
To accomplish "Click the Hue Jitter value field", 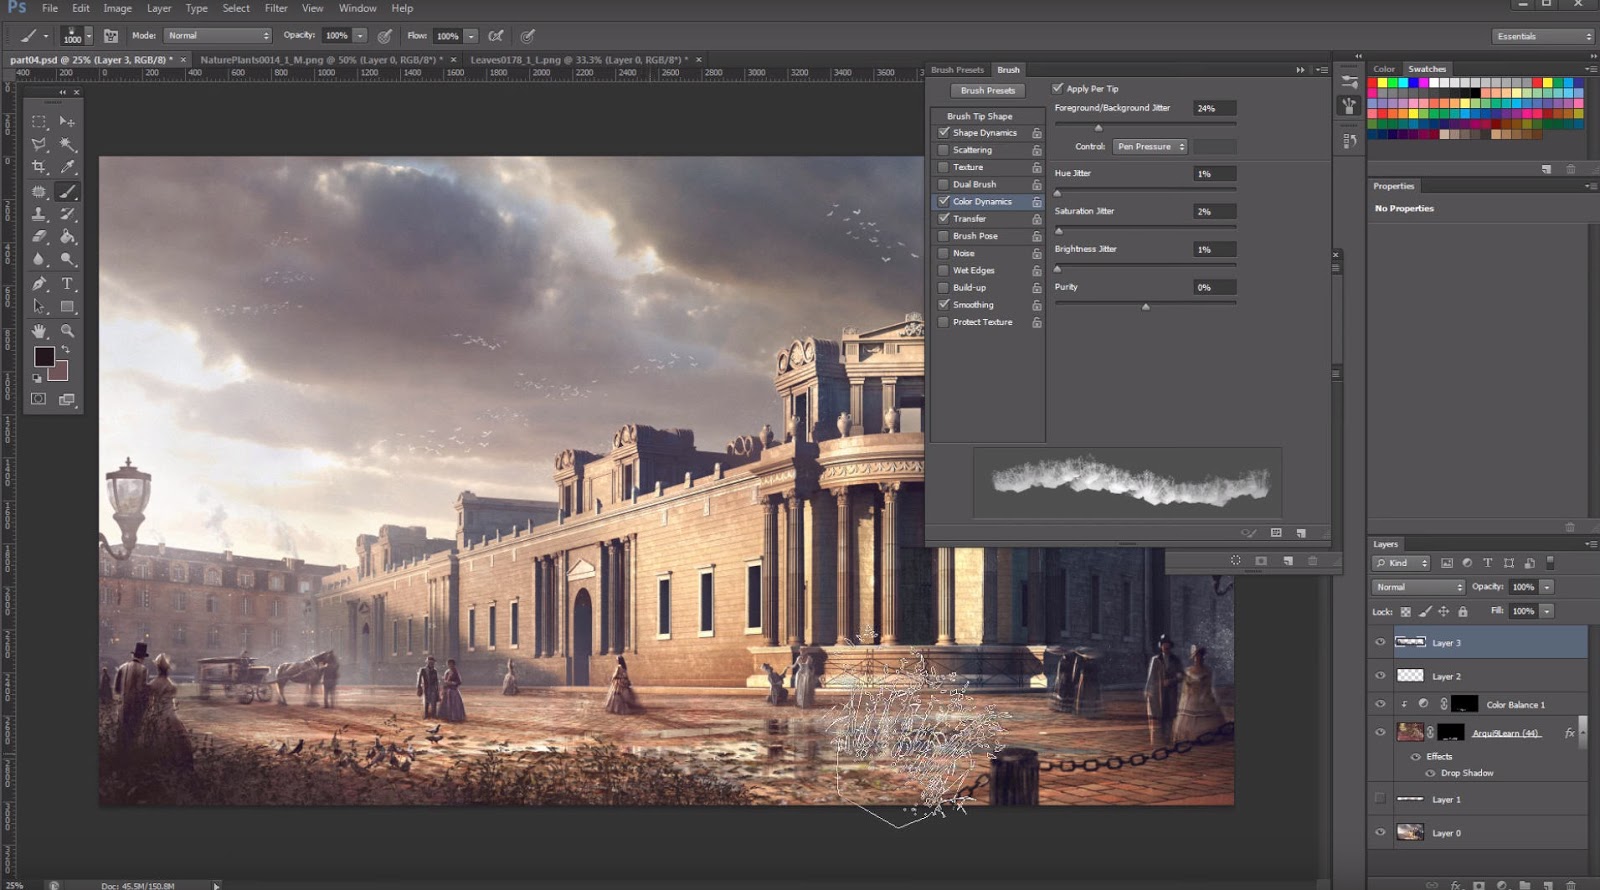I will (x=1214, y=174).
